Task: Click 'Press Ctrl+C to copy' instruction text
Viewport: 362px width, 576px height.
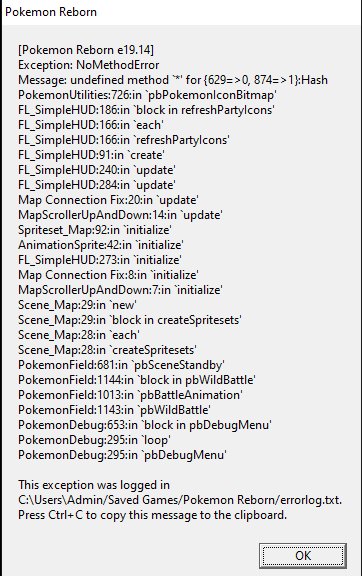Action: click(x=152, y=516)
